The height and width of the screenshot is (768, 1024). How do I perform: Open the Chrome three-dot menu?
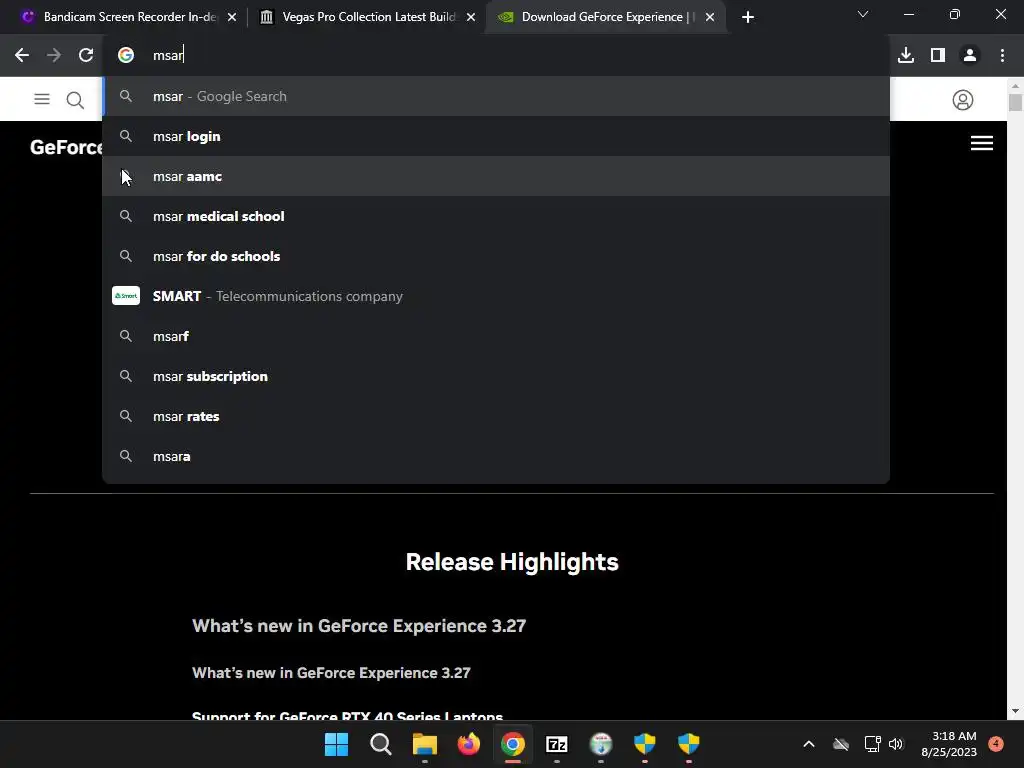pos(1002,56)
